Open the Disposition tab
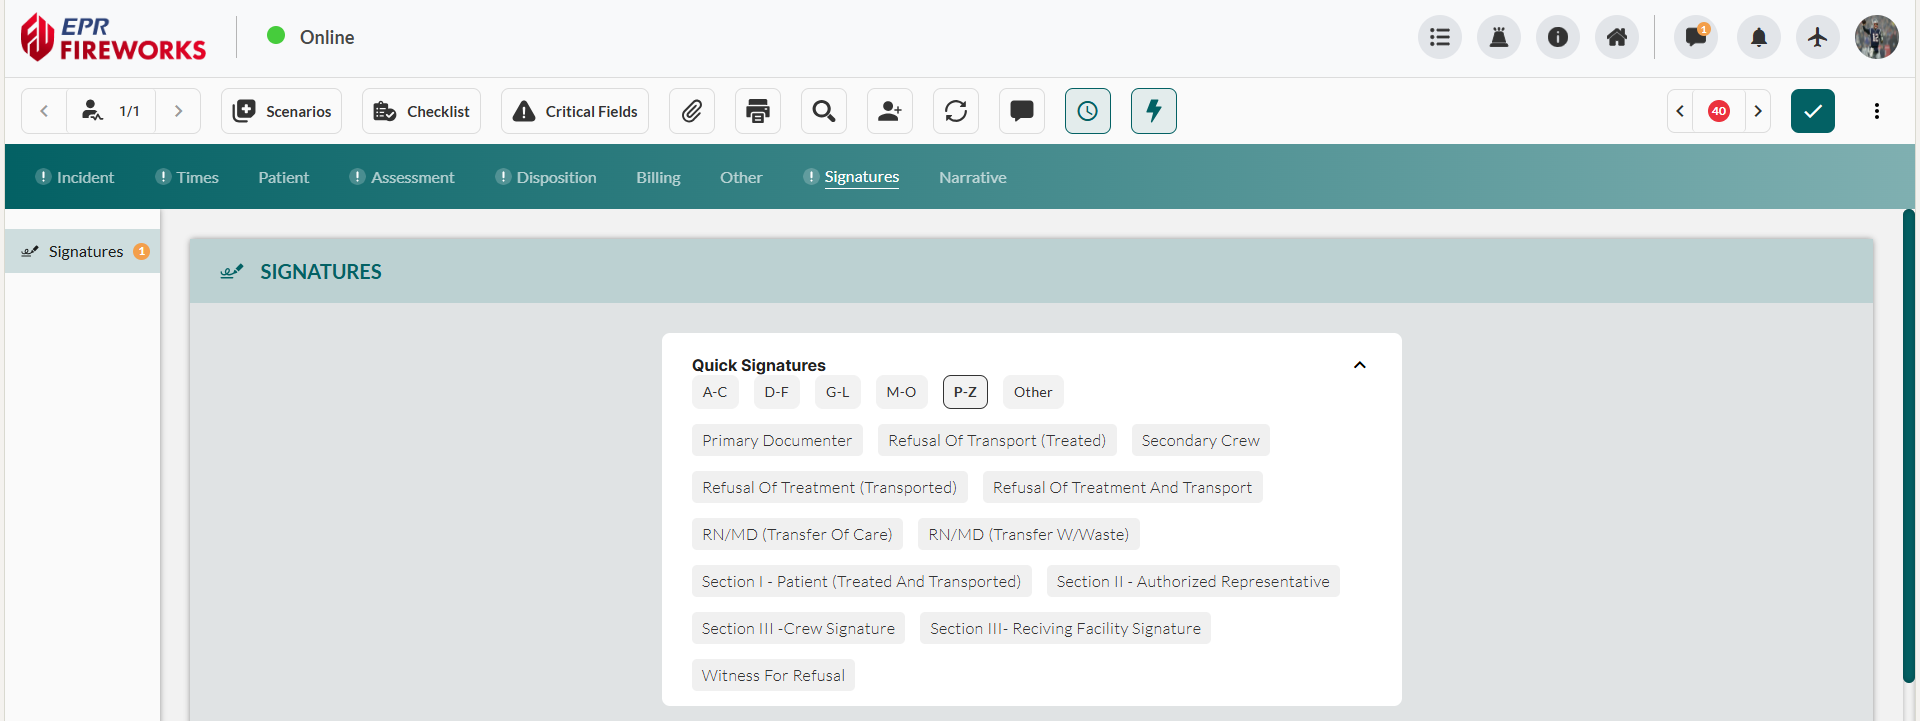This screenshot has height=721, width=1920. pyautogui.click(x=556, y=177)
